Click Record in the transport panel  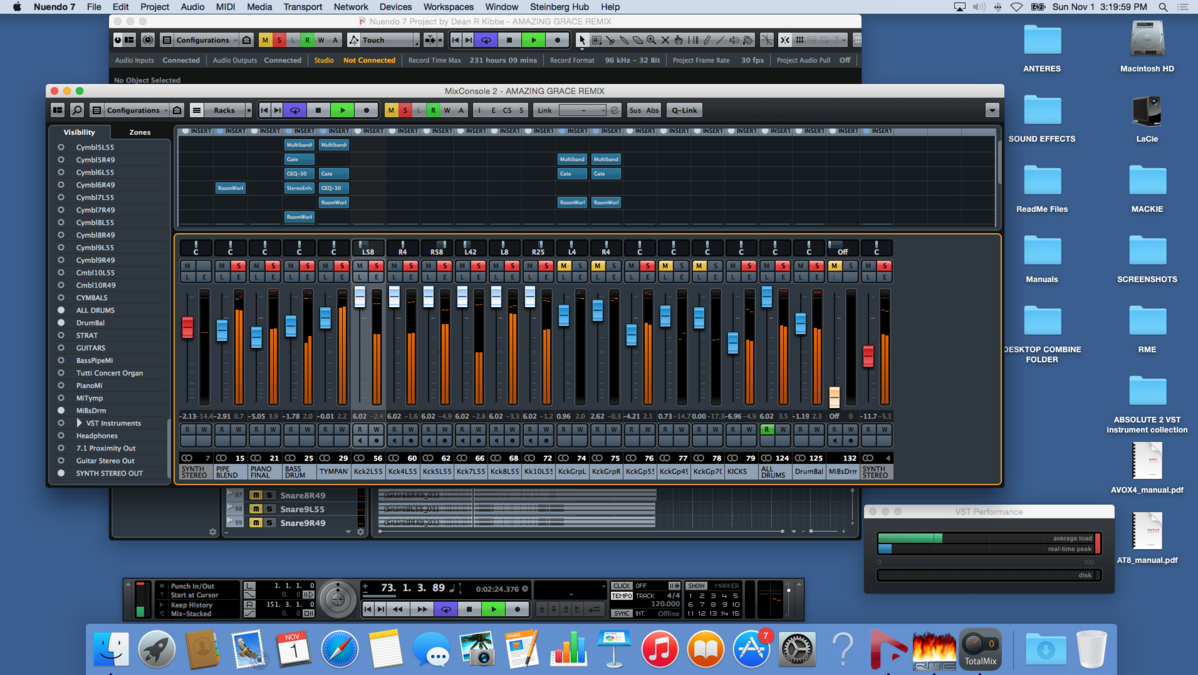517,609
